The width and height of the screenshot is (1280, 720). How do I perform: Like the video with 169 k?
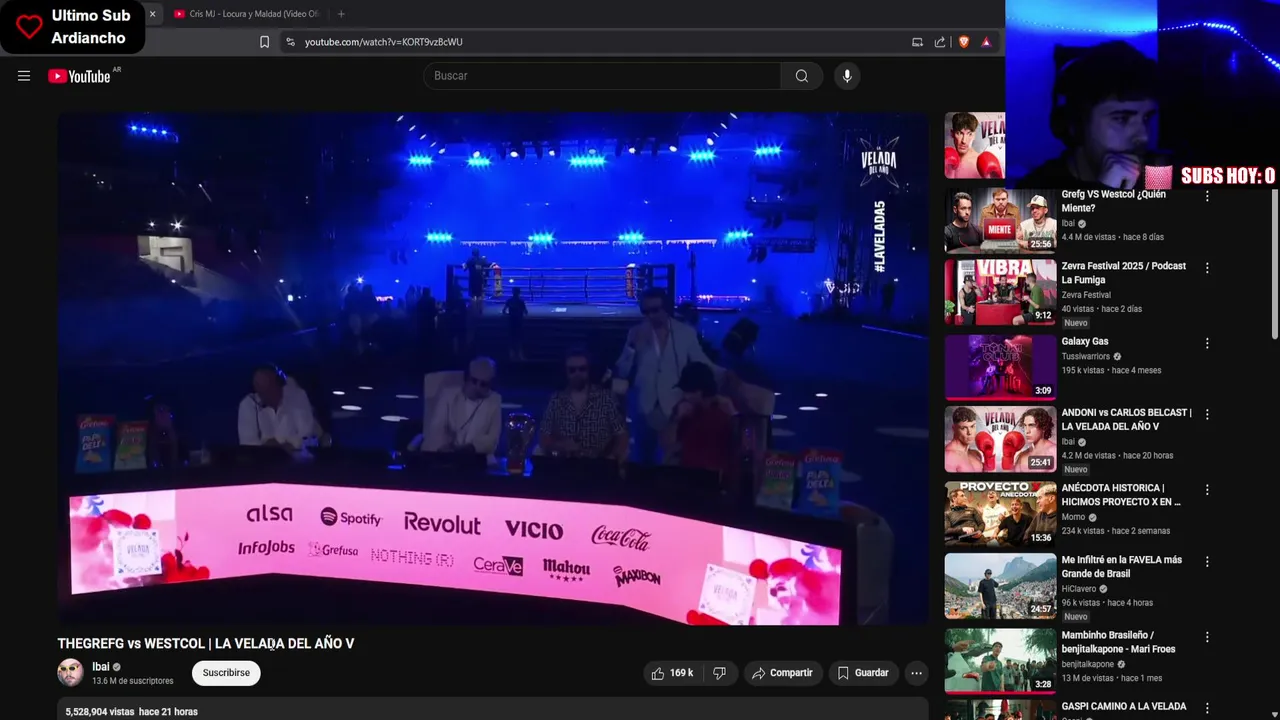point(672,673)
